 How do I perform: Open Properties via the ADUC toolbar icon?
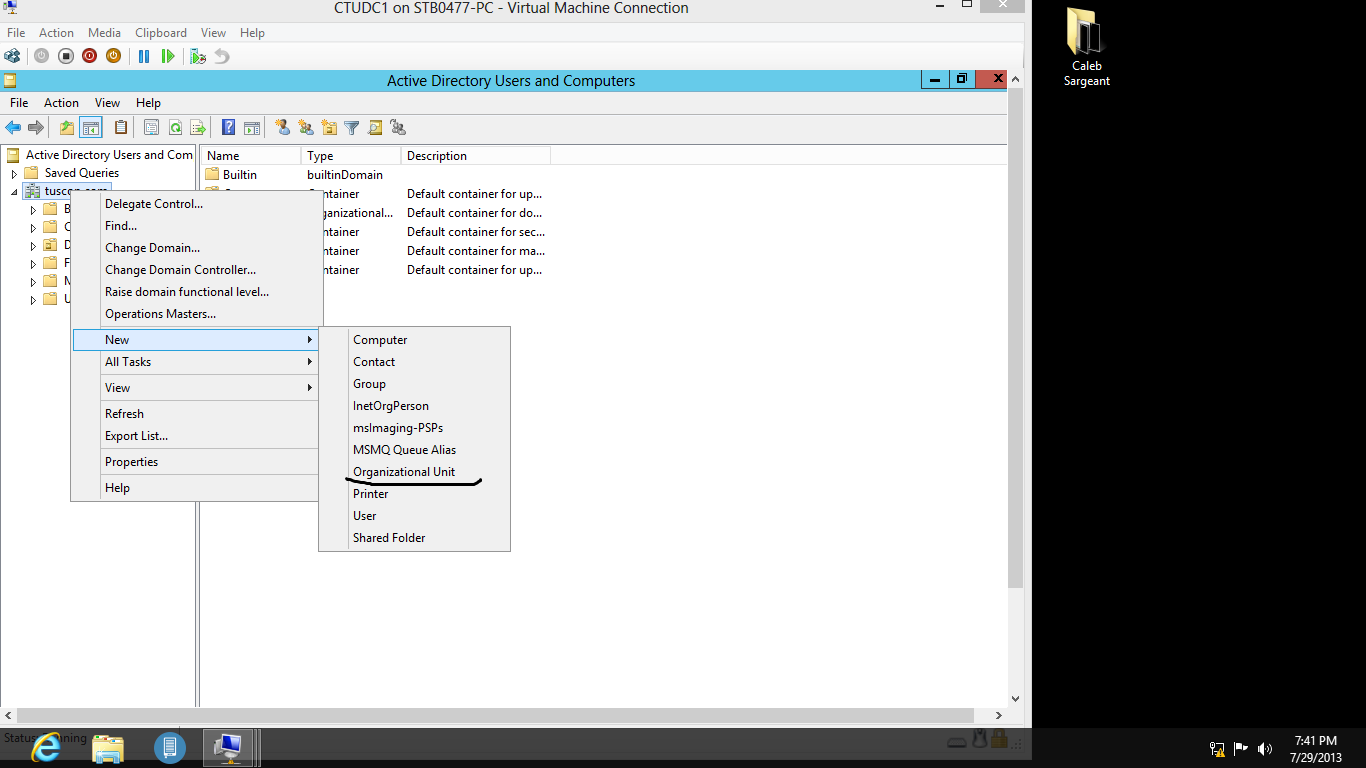click(x=151, y=127)
